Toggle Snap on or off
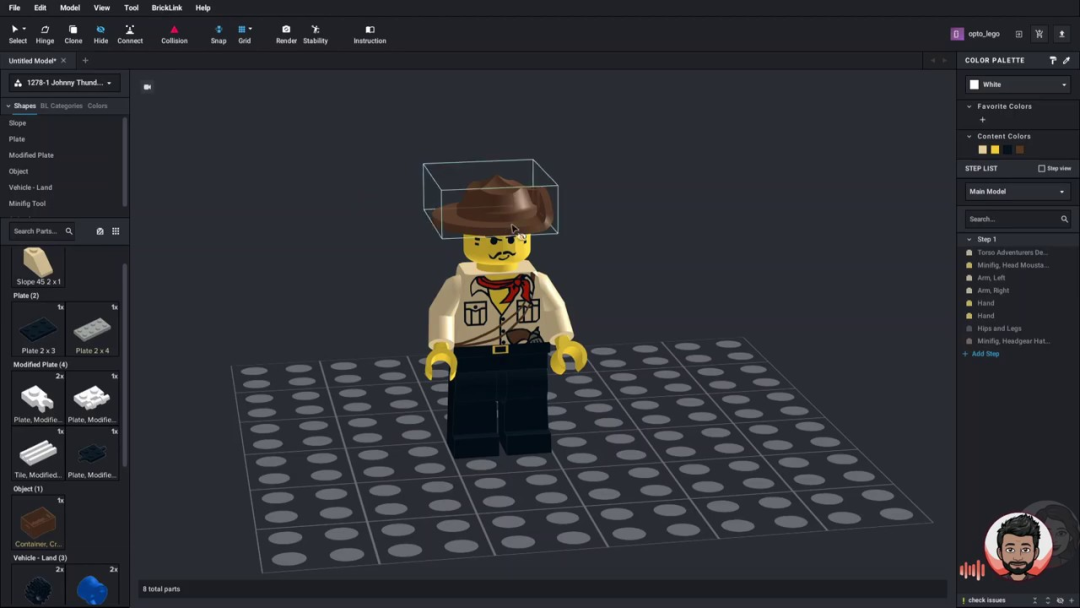The width and height of the screenshot is (1080, 608). [218, 34]
